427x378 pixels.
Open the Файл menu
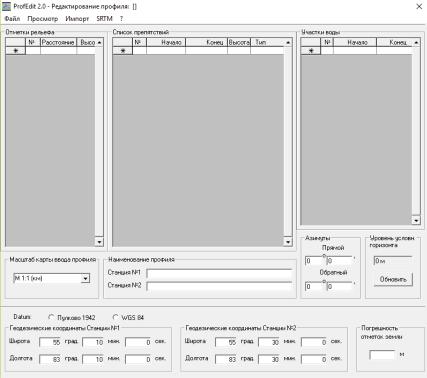[12, 19]
